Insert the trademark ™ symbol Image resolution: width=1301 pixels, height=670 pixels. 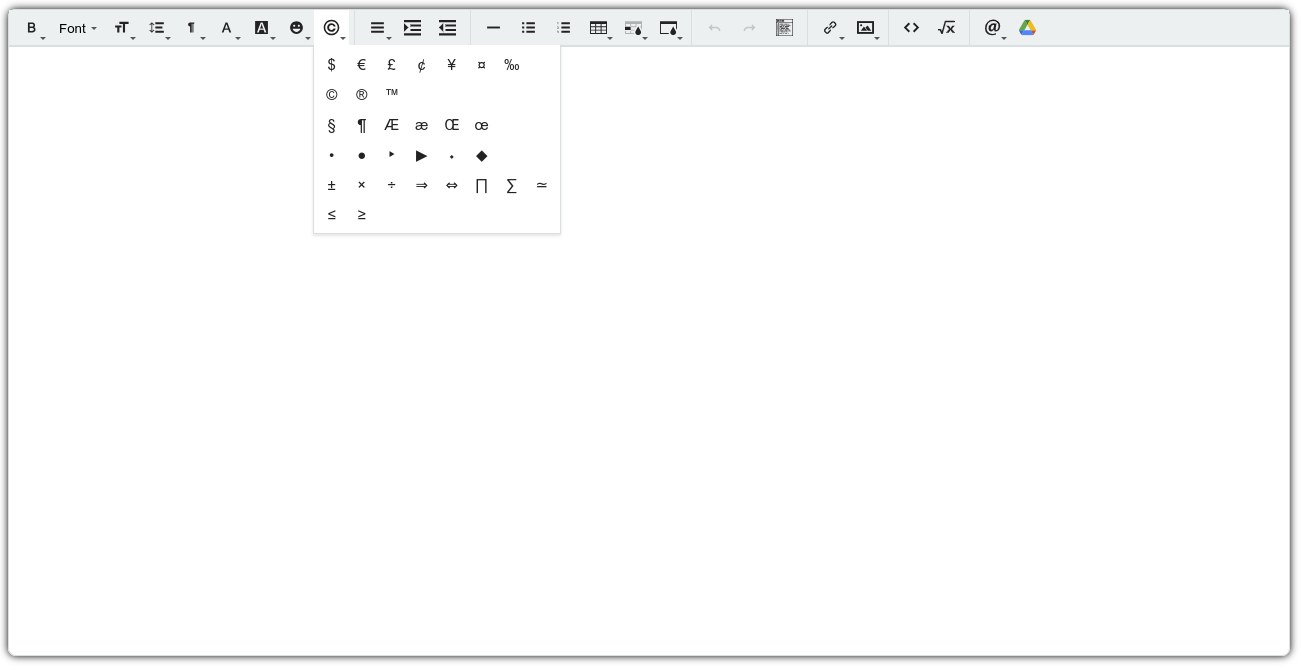(392, 95)
